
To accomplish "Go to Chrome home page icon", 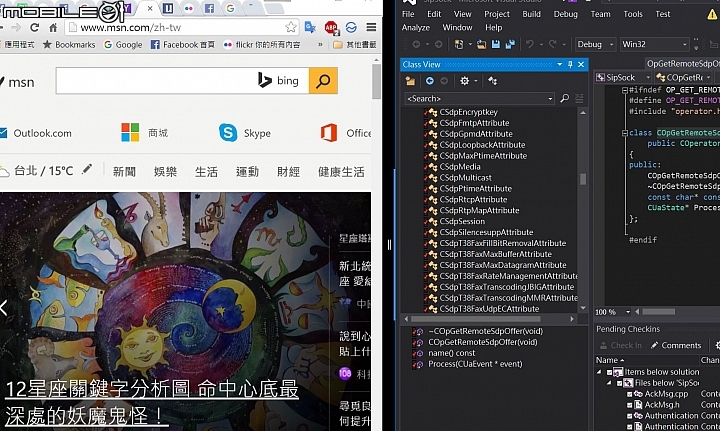I will [x=53, y=28].
